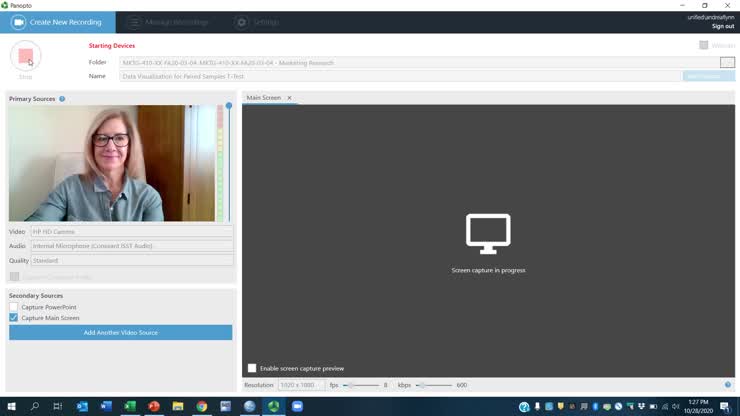This screenshot has width=740, height=416.
Task: Open the Audio source dropdown
Action: (x=131, y=246)
